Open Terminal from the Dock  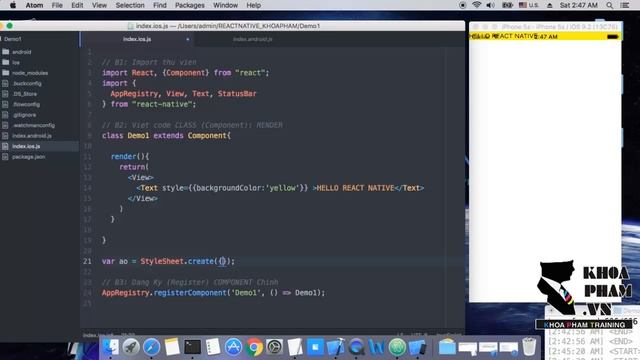click(192, 347)
